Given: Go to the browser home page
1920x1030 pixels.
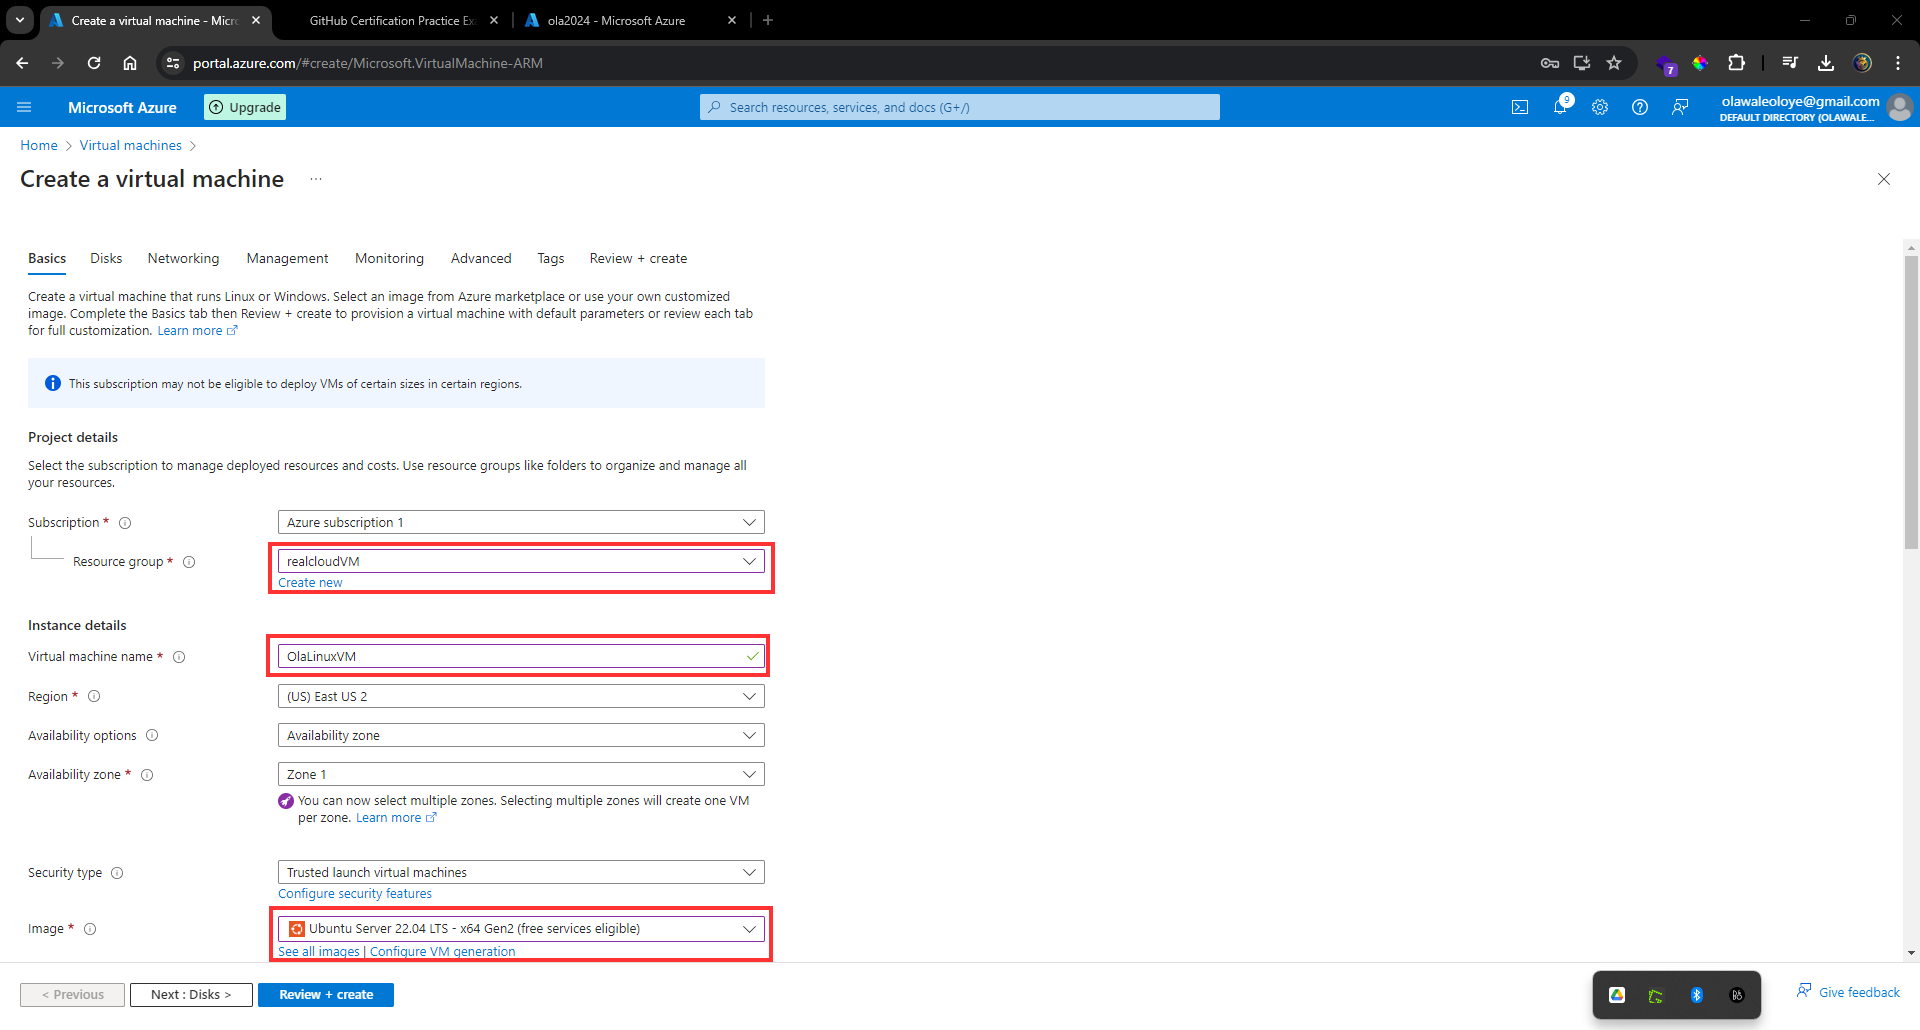Looking at the screenshot, I should (130, 63).
